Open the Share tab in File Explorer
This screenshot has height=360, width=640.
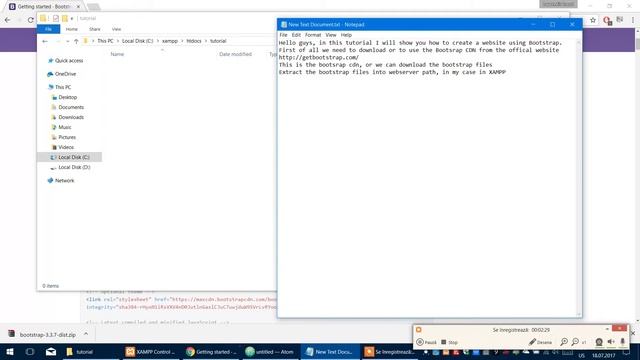[95, 29]
